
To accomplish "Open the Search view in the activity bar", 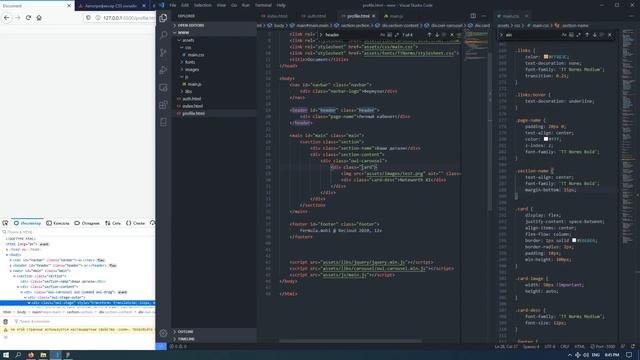I will tap(163, 35).
